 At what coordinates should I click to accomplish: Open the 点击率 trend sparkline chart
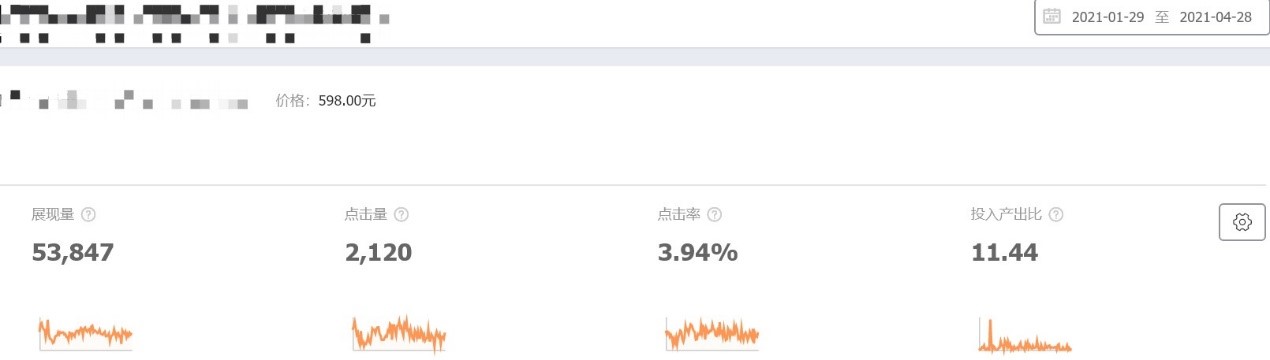tap(712, 333)
